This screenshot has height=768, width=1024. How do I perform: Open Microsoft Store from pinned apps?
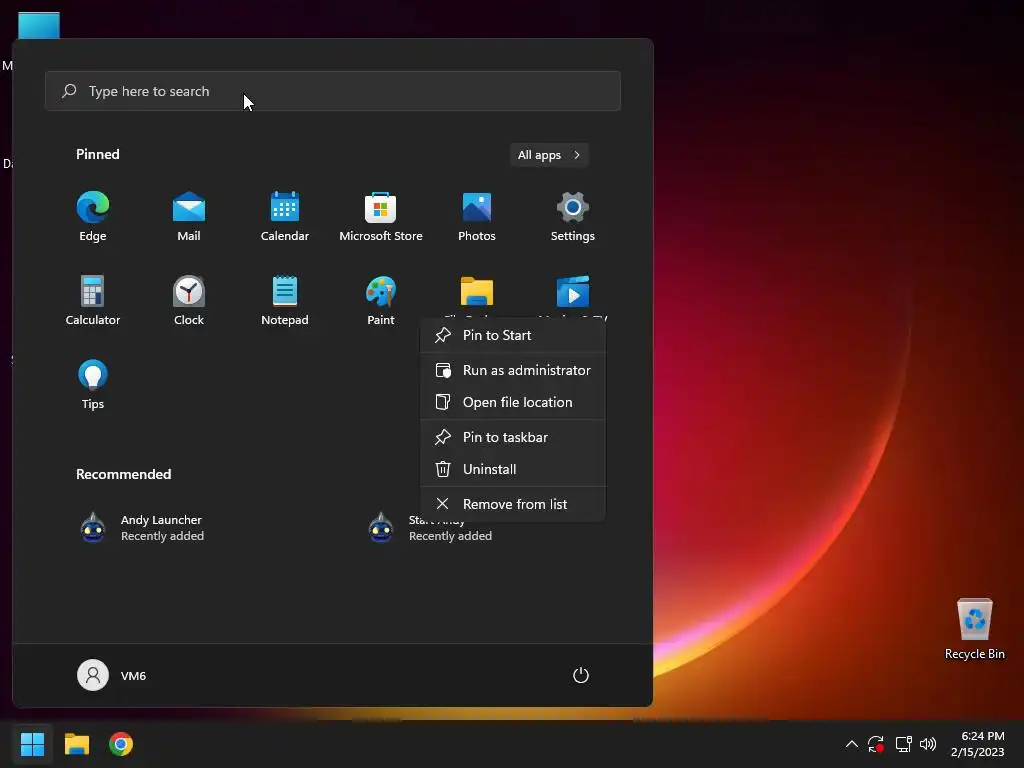pyautogui.click(x=381, y=217)
